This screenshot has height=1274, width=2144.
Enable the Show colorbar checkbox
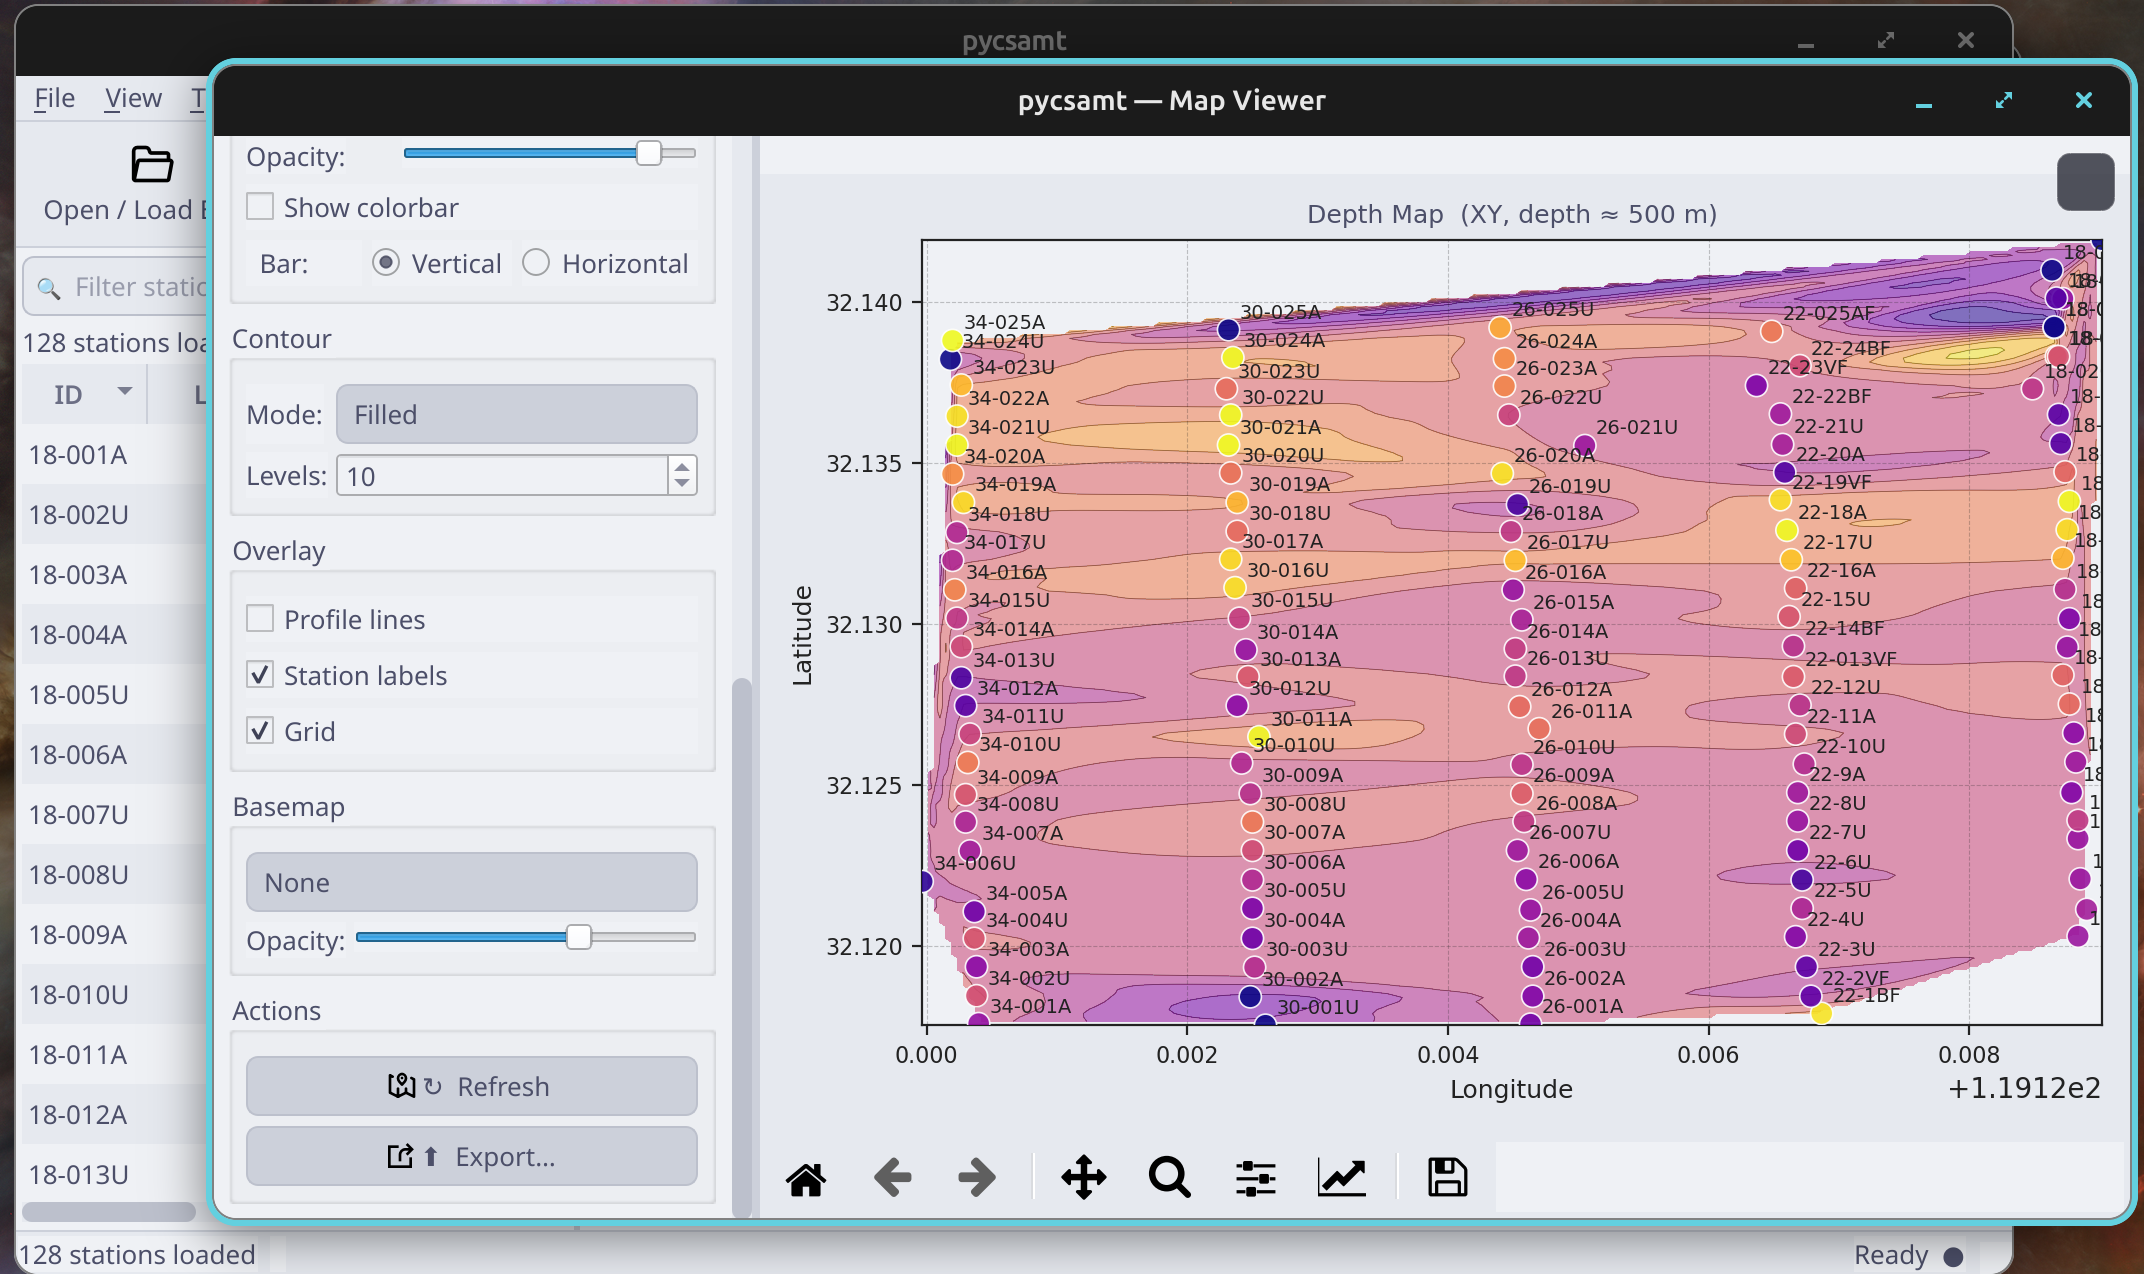click(x=260, y=207)
